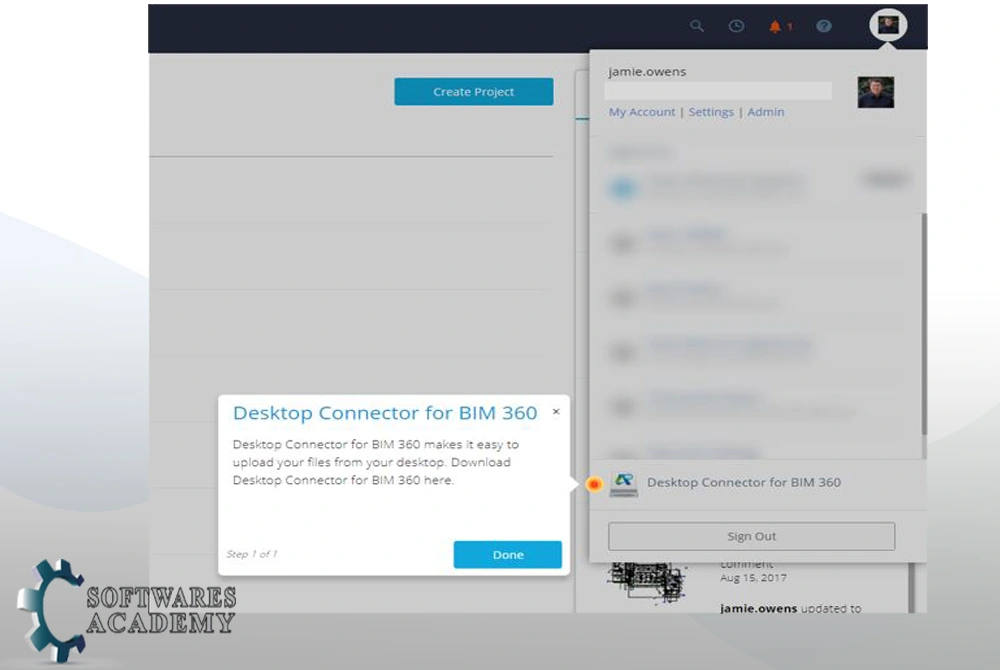Click the profile avatar in top bar
The image size is (1000, 670).
pos(888,25)
